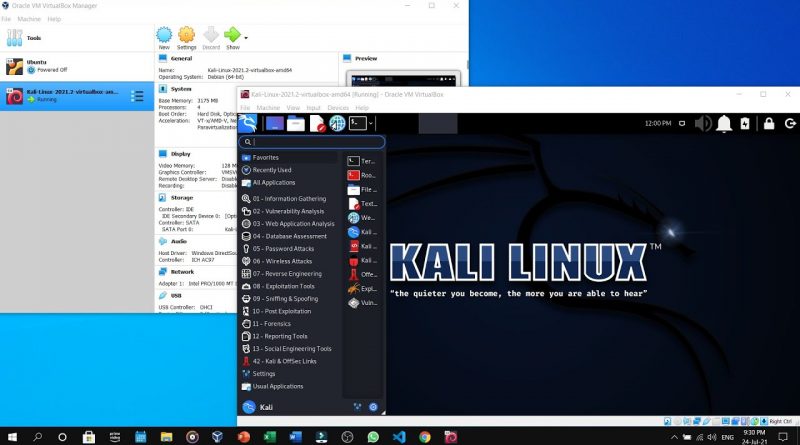
Task: Select the Ubuntu virtual machine entry
Action: (77, 66)
